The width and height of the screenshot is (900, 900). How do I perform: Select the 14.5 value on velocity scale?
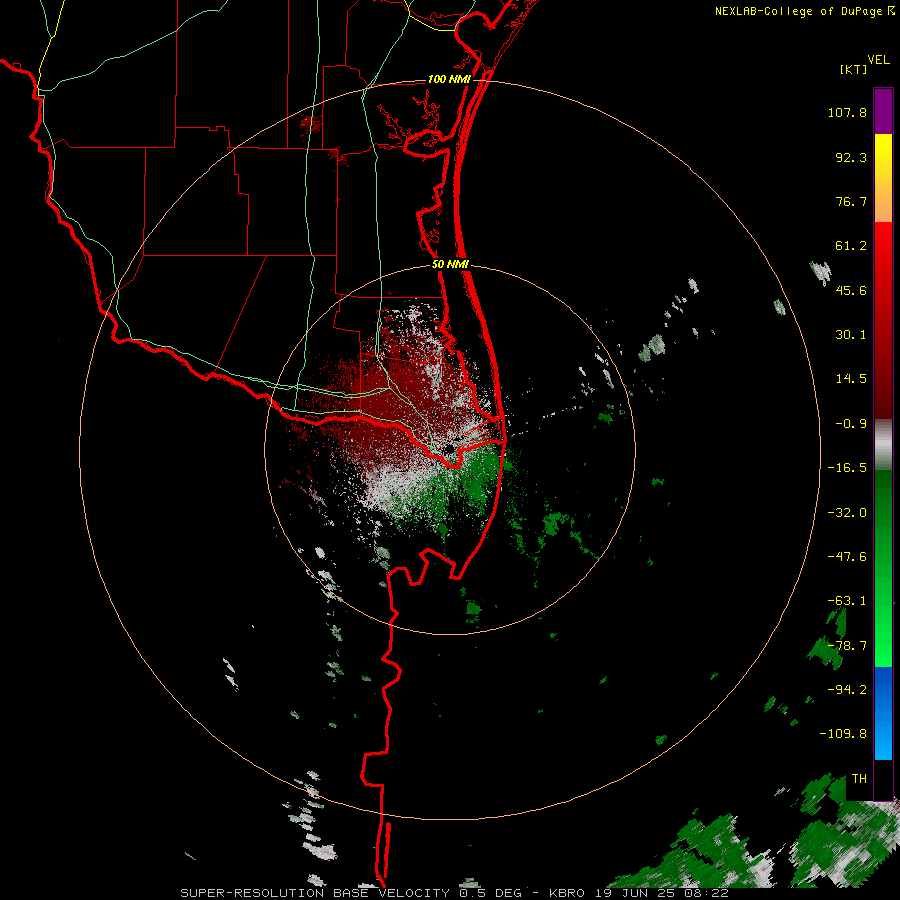(851, 379)
